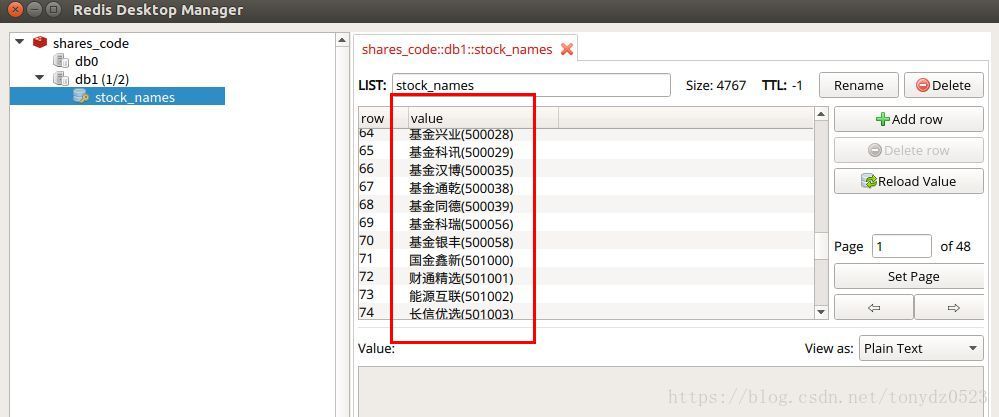Select row 65 基金科讯(500029)

click(585, 152)
